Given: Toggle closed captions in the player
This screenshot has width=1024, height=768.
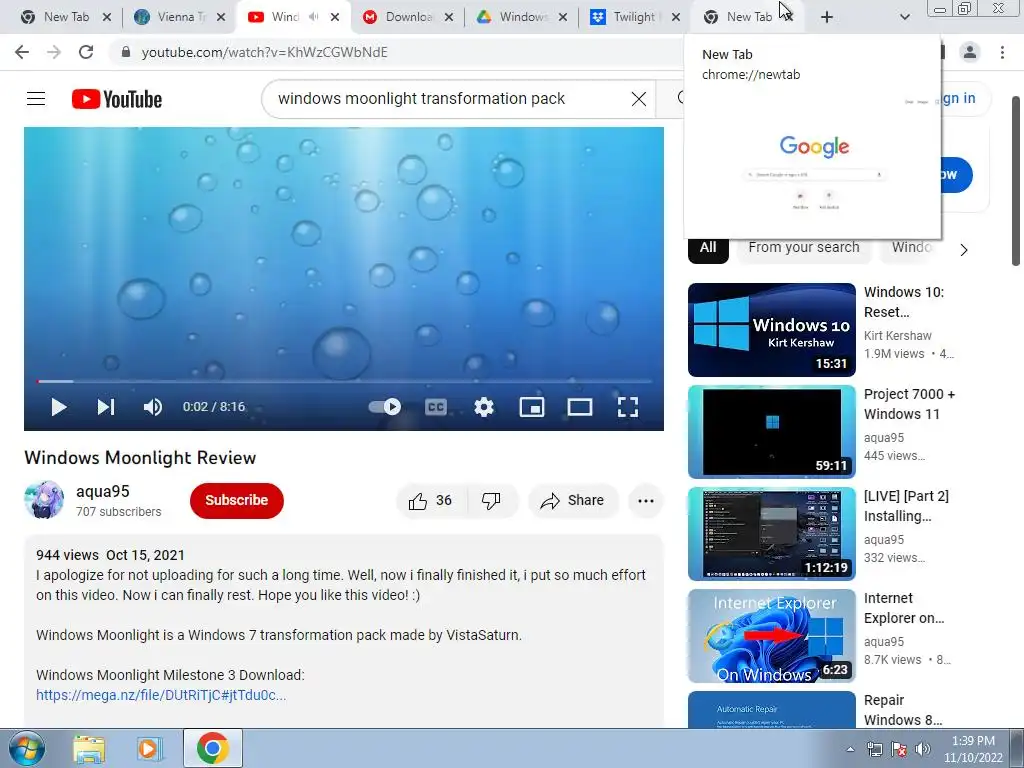Looking at the screenshot, I should 436,407.
